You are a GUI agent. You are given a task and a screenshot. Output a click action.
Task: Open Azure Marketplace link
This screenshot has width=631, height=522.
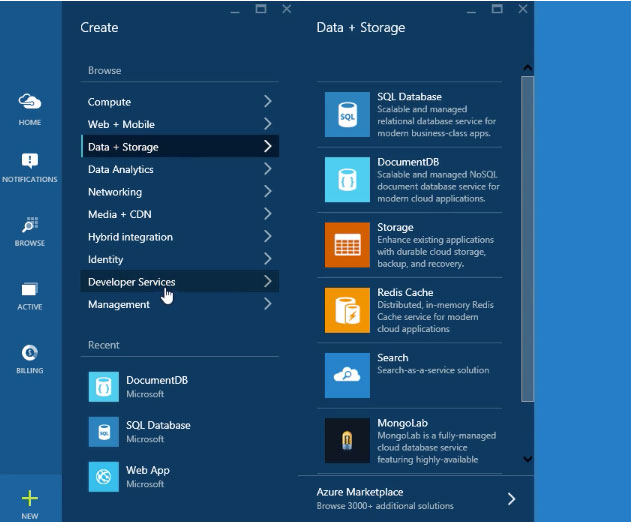pyautogui.click(x=360, y=492)
